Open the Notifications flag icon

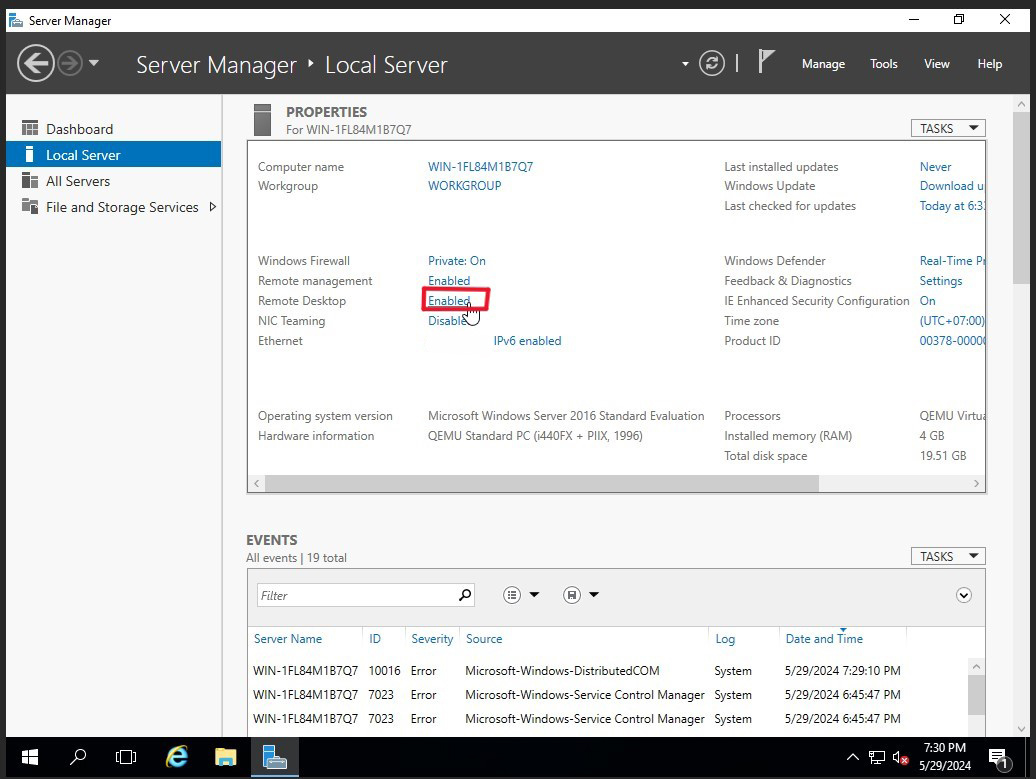(767, 60)
